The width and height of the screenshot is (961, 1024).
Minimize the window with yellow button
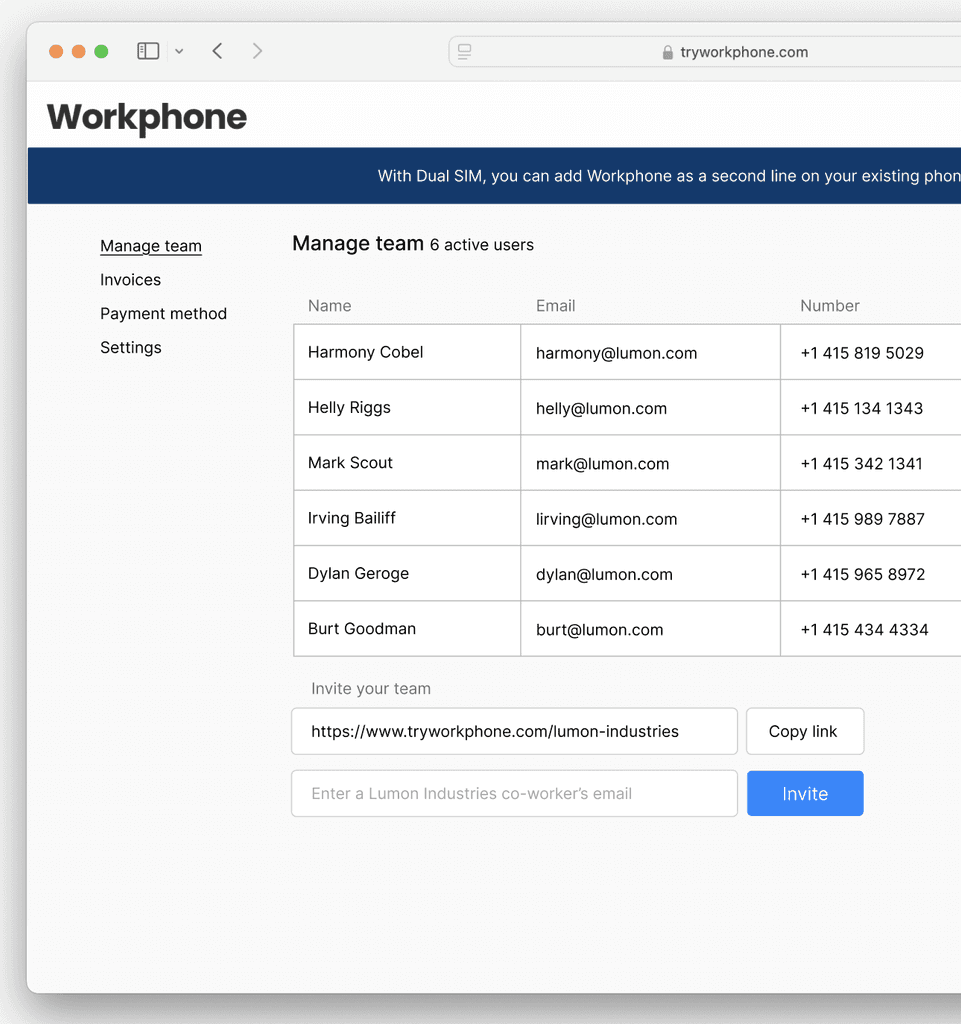[x=78, y=52]
